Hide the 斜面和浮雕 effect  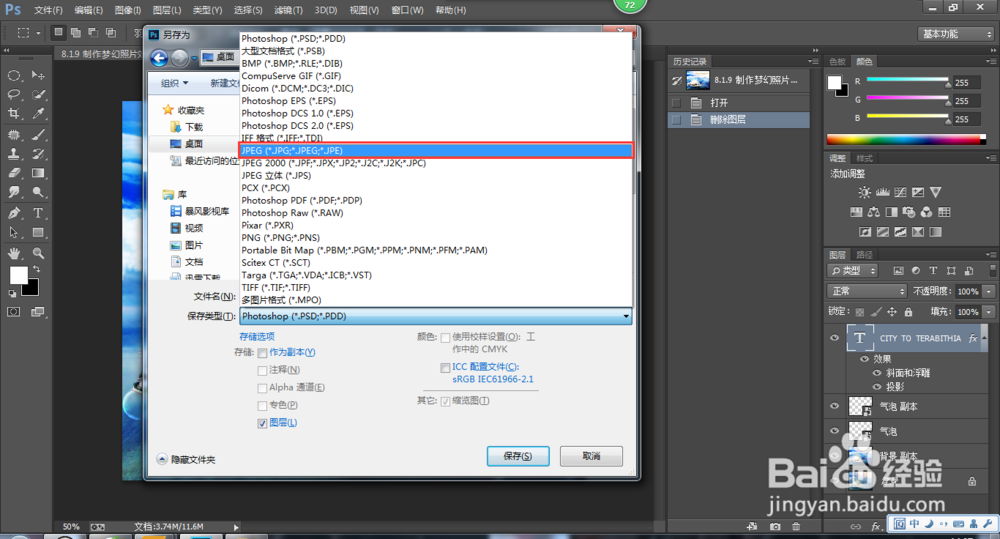click(x=877, y=373)
